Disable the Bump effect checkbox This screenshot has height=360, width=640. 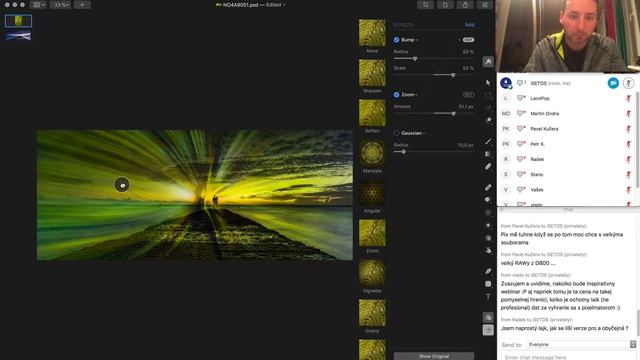pyautogui.click(x=396, y=40)
